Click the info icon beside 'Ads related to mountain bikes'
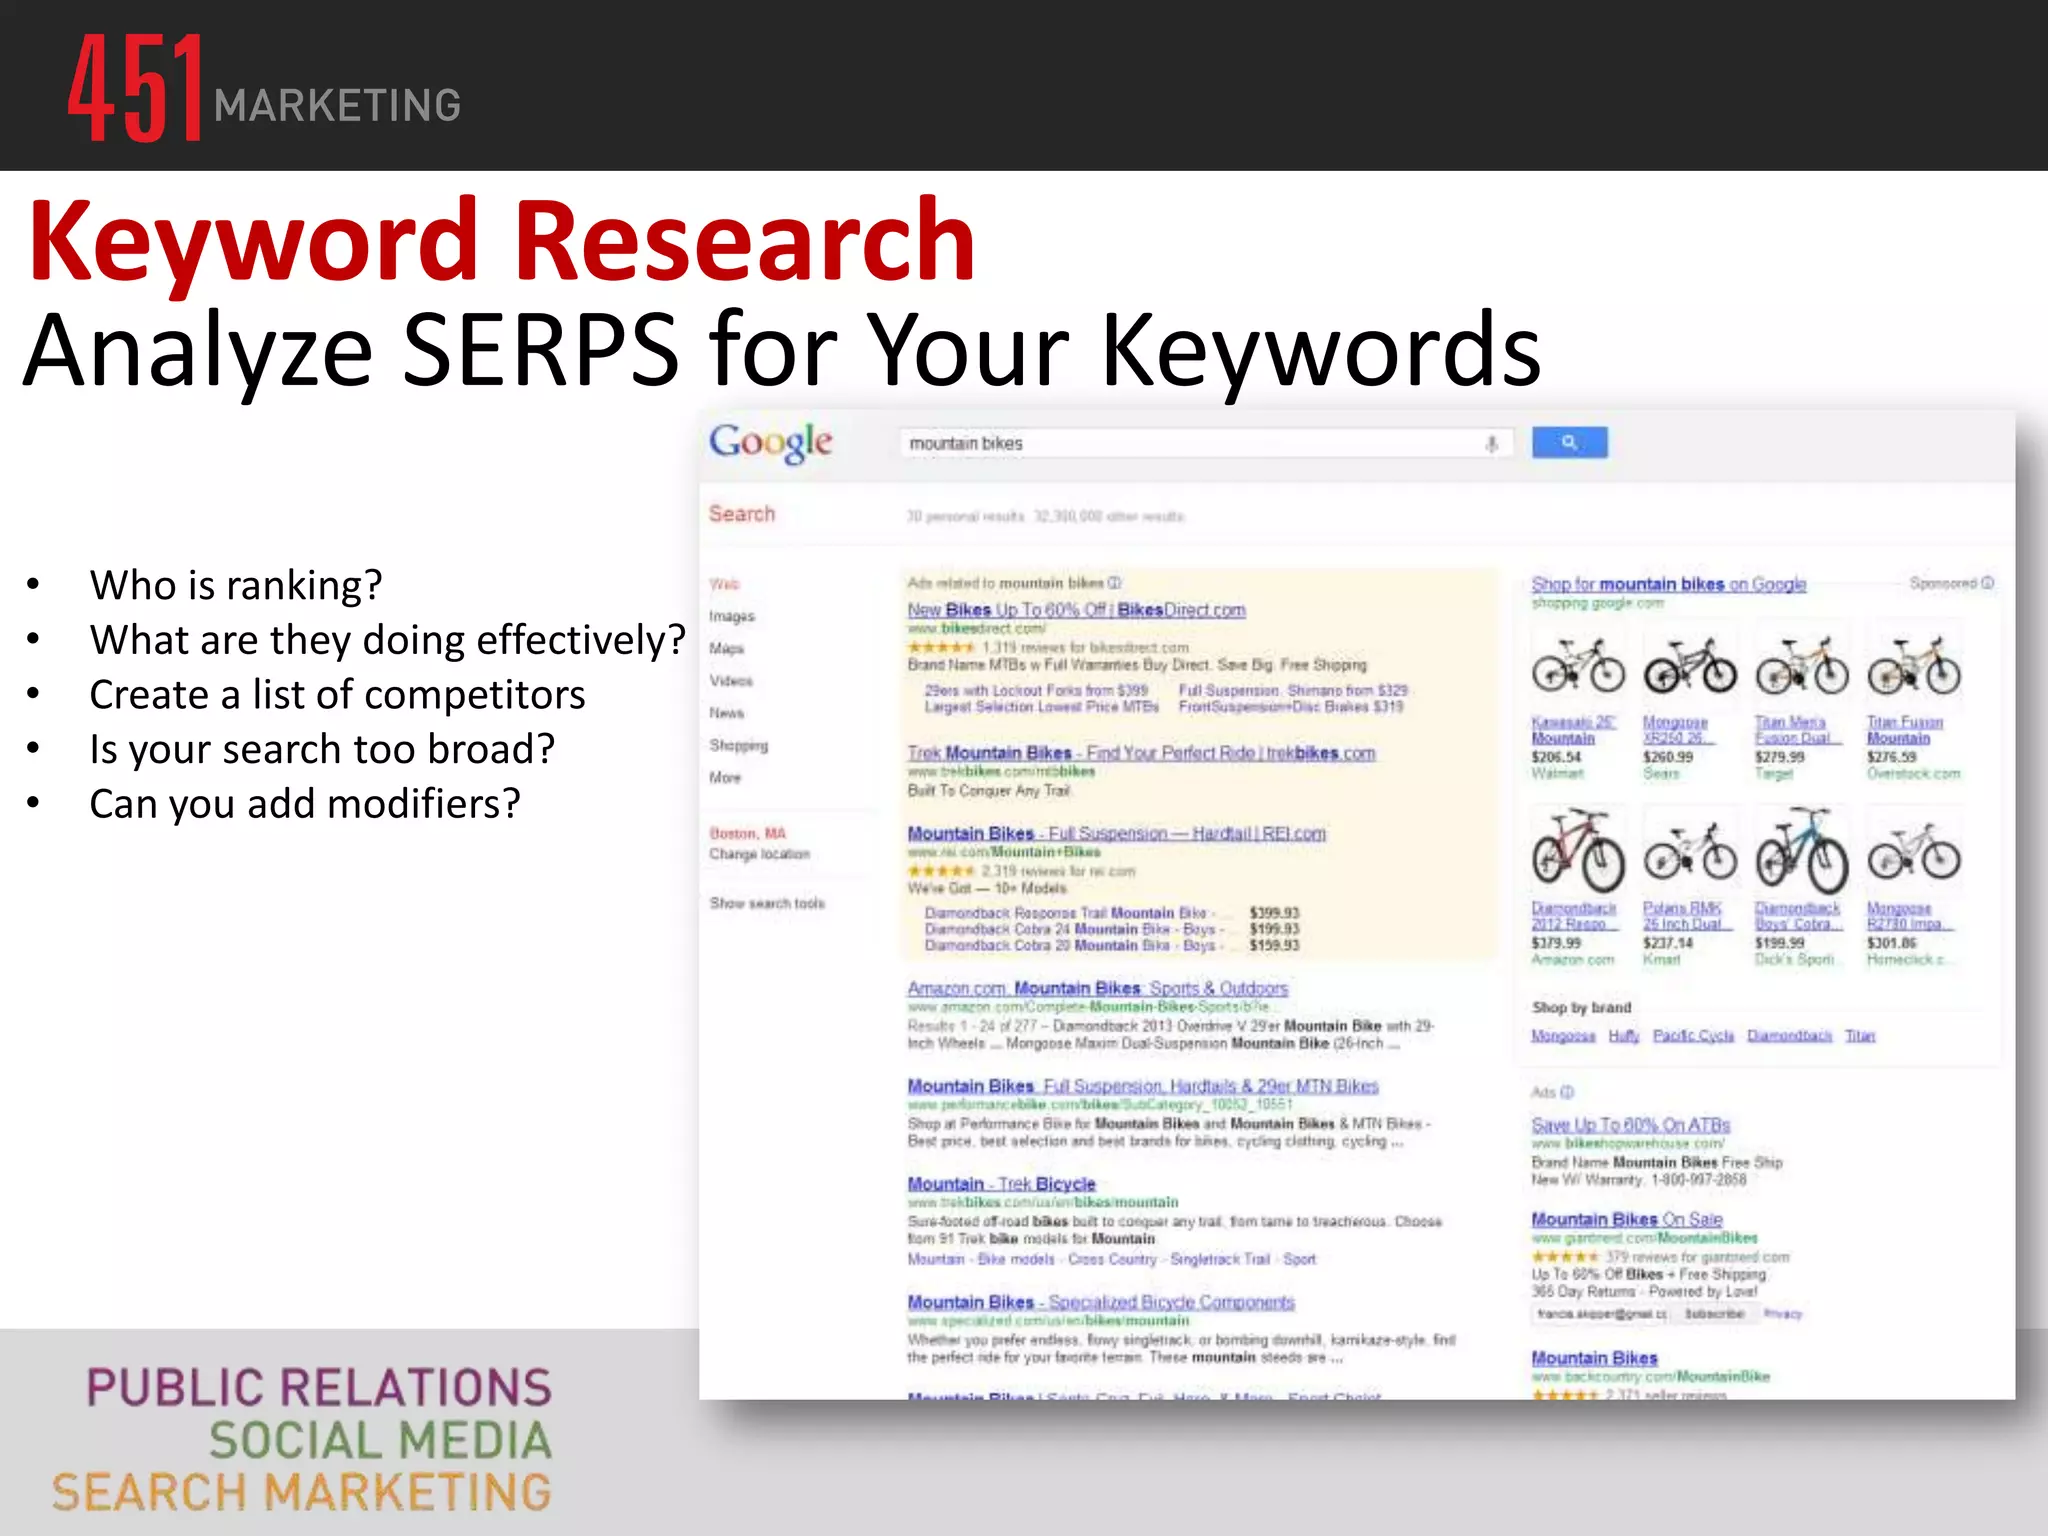This screenshot has height=1536, width=2048. pyautogui.click(x=1114, y=582)
